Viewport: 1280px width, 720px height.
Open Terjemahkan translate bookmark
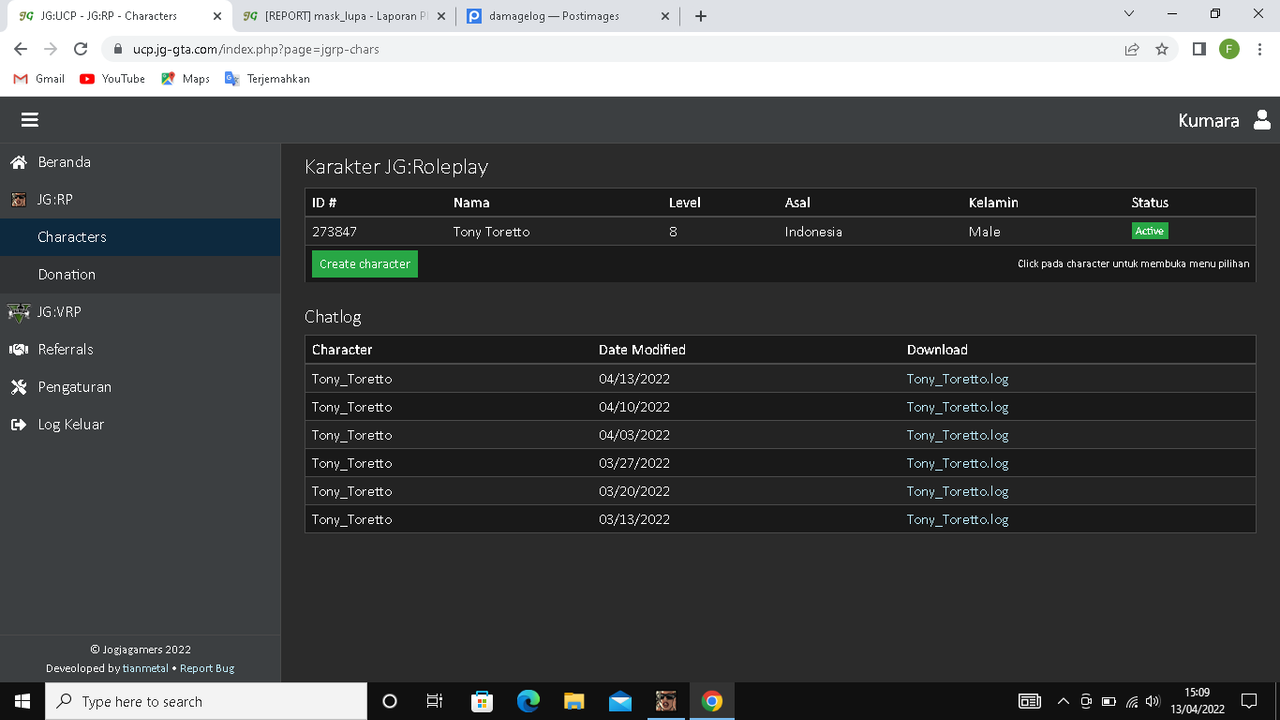267,79
